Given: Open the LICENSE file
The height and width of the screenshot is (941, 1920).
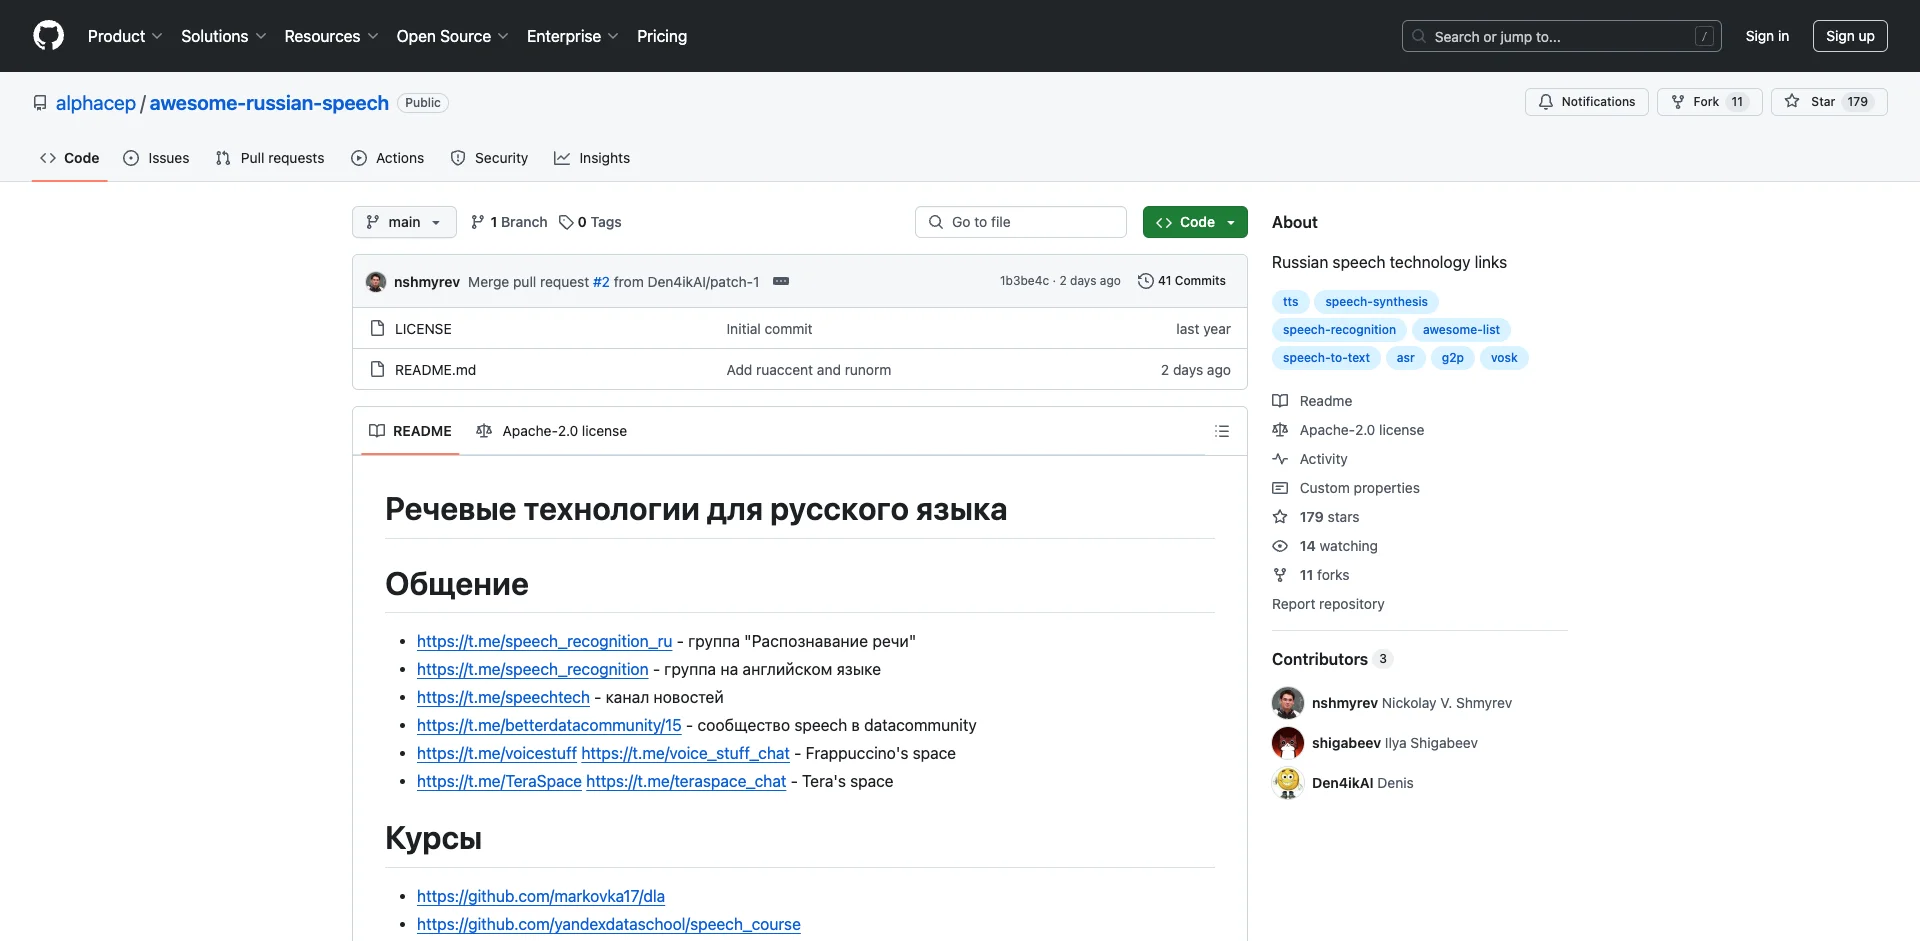Looking at the screenshot, I should (x=423, y=329).
